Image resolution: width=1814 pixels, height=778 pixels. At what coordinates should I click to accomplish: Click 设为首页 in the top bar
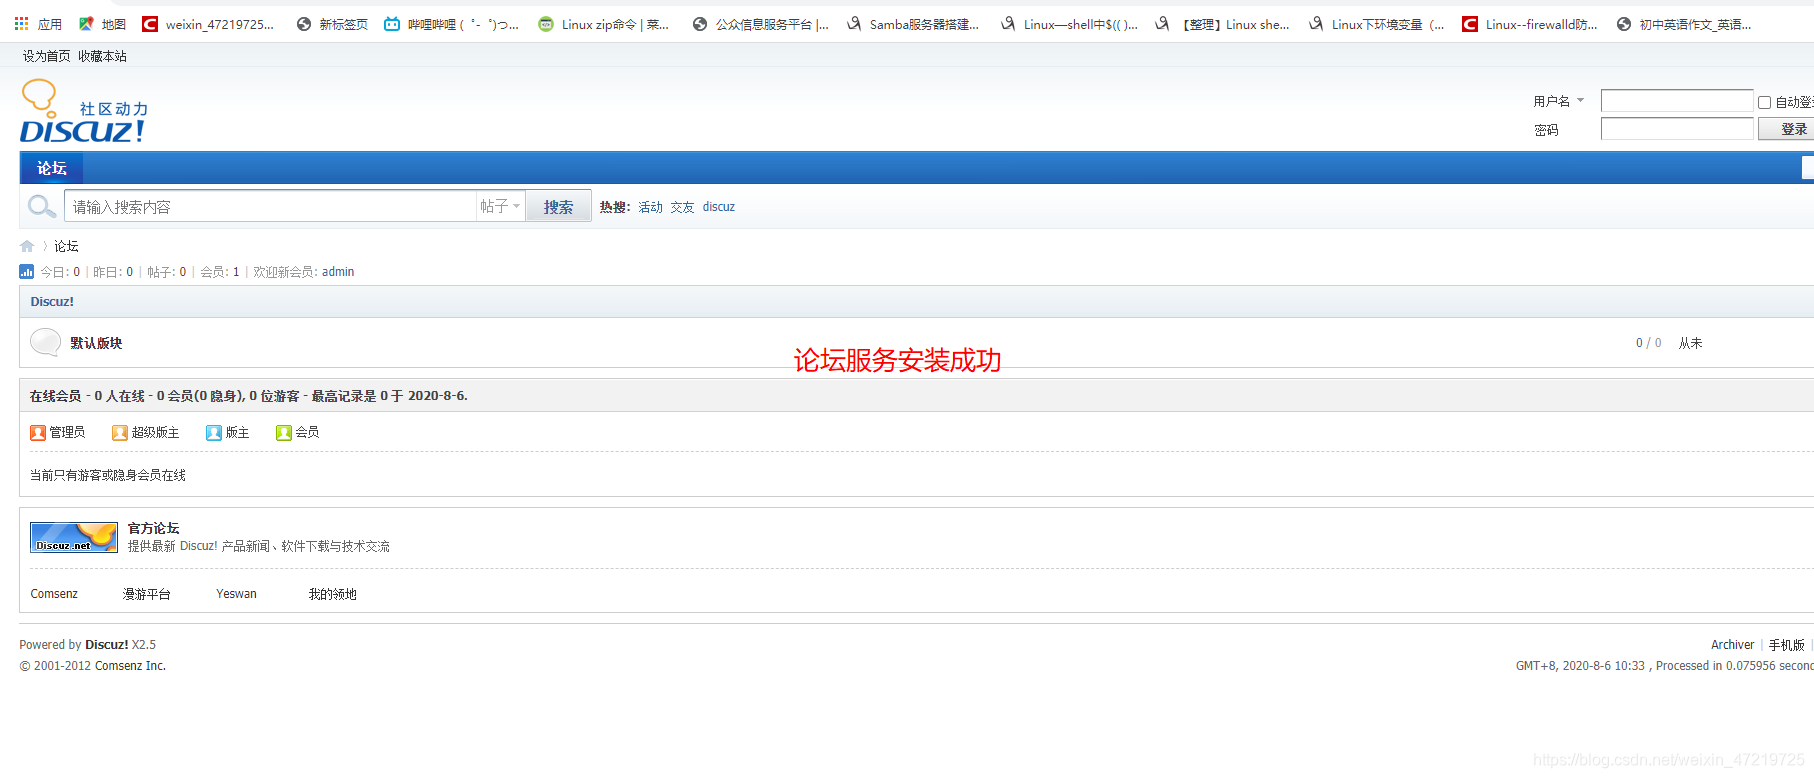47,56
